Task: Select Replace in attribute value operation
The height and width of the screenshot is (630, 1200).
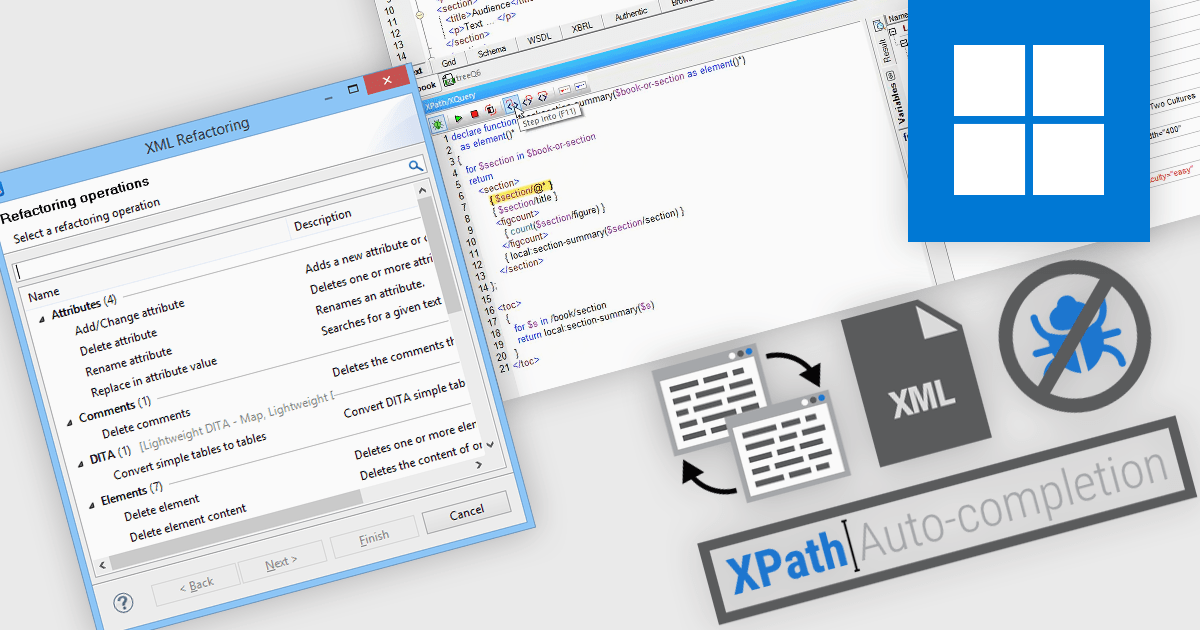Action: (x=153, y=376)
